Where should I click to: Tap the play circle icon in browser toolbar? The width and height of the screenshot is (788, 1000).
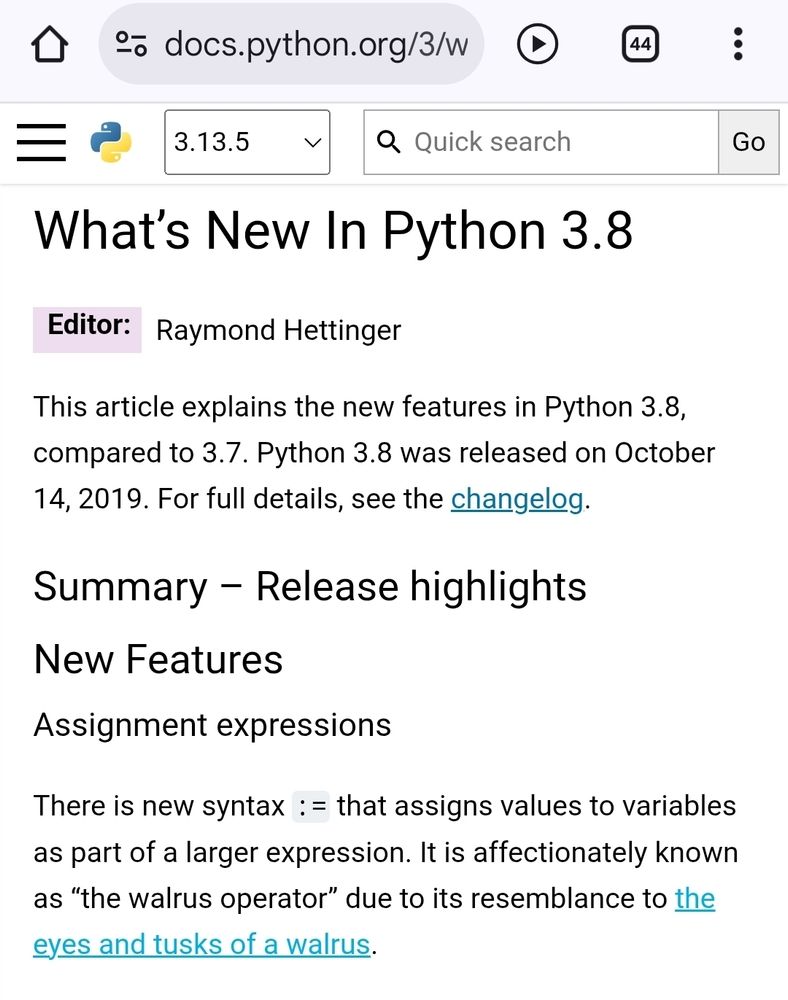537,44
